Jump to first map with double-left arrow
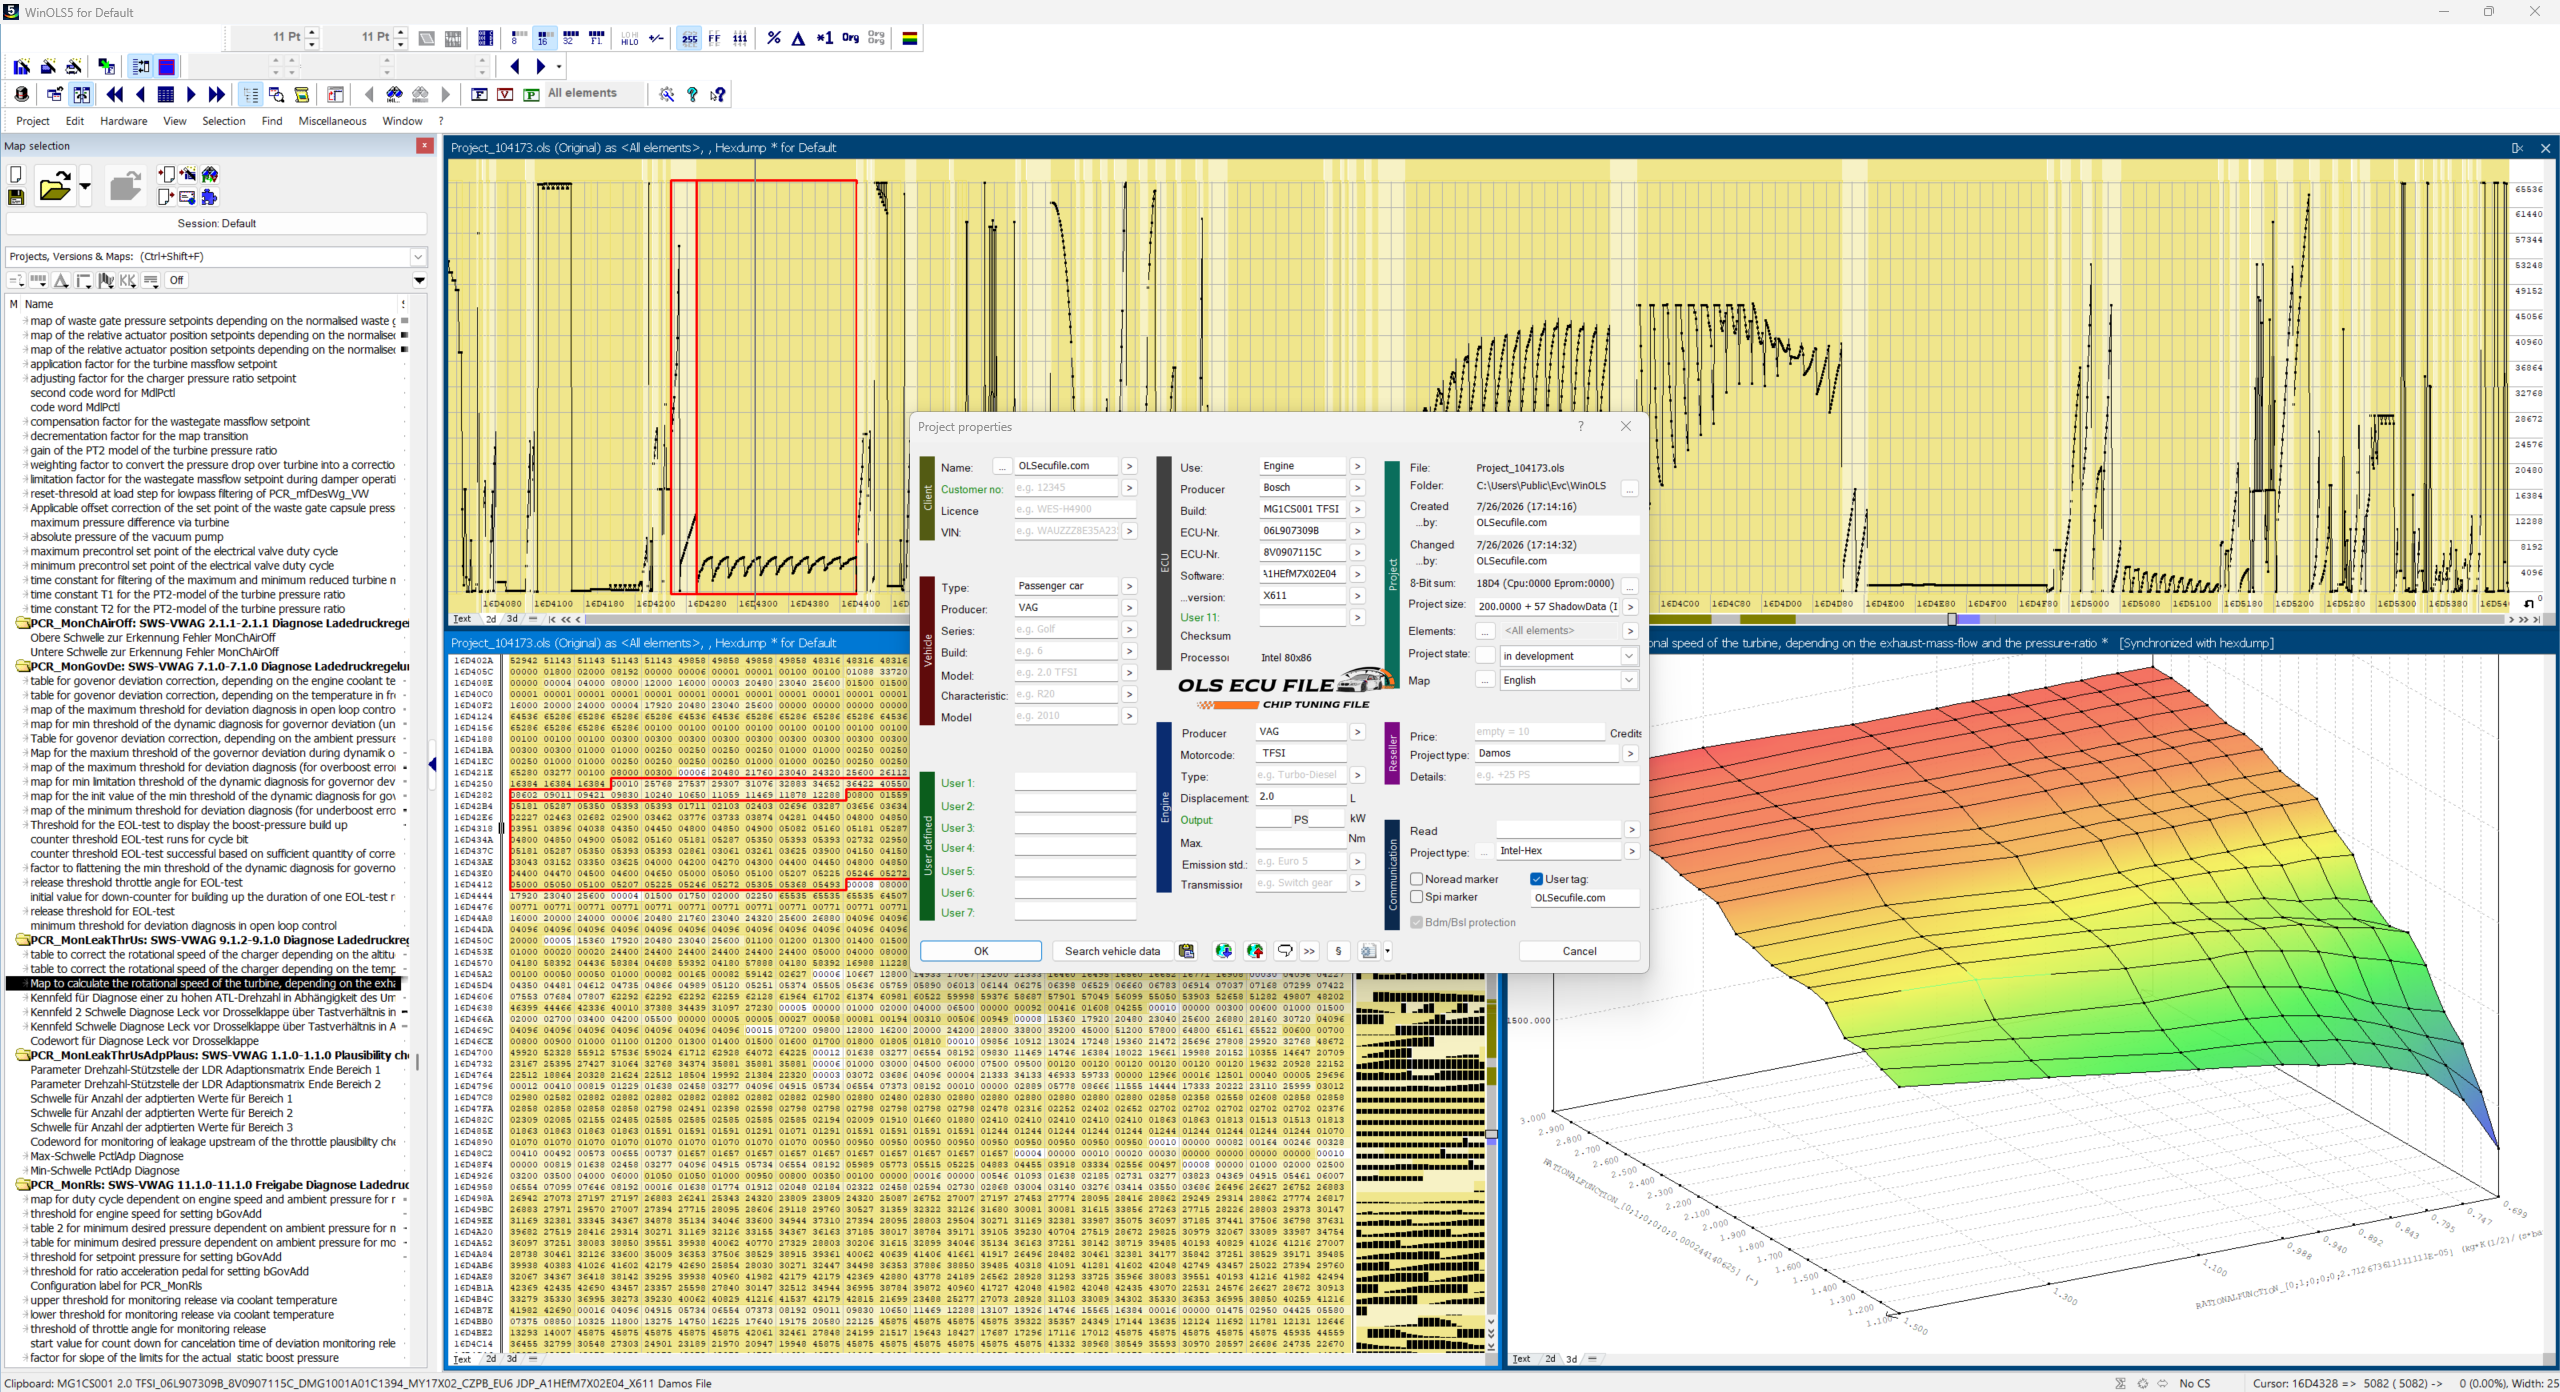This screenshot has width=2560, height=1392. coord(115,94)
